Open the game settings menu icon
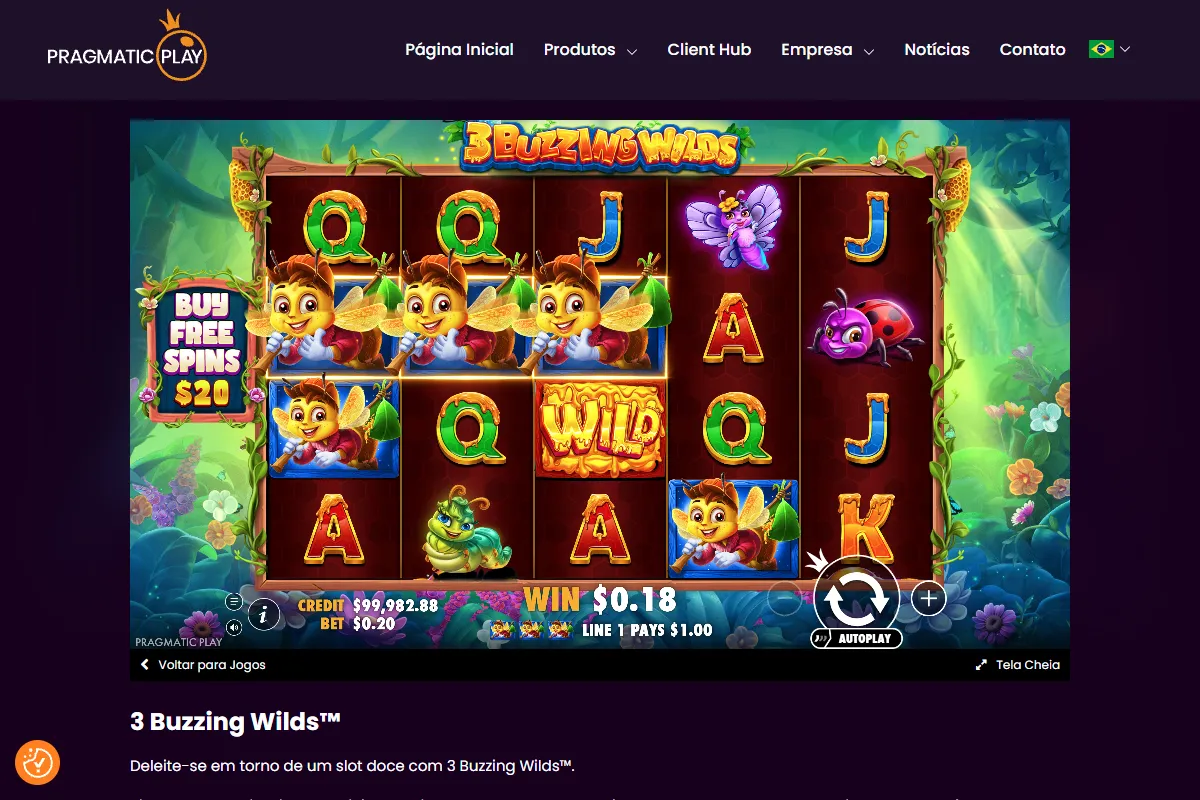The height and width of the screenshot is (800, 1200). pyautogui.click(x=234, y=601)
